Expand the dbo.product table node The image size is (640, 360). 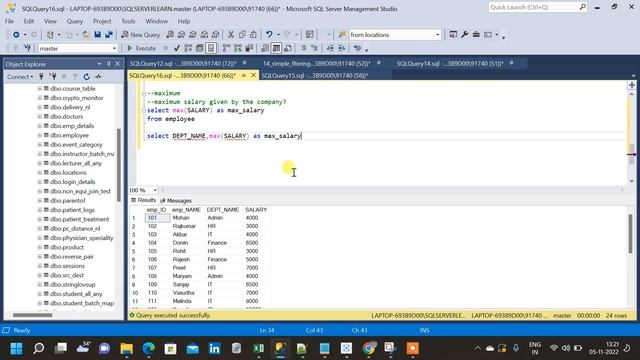pyautogui.click(x=40, y=247)
